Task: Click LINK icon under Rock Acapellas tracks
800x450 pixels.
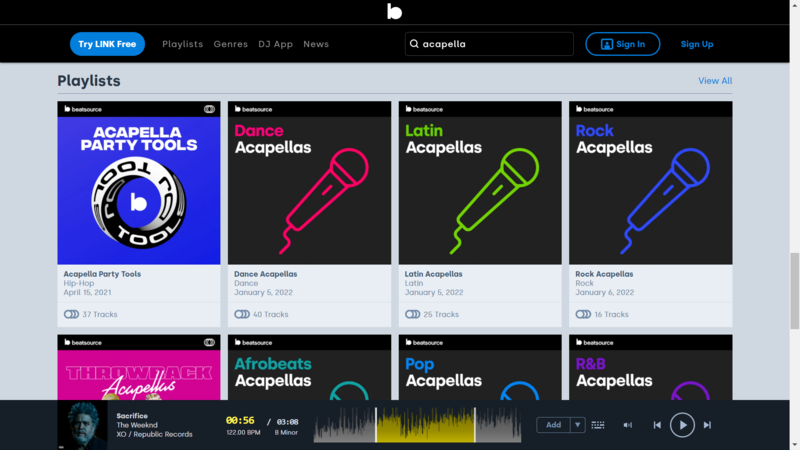Action: coord(583,314)
